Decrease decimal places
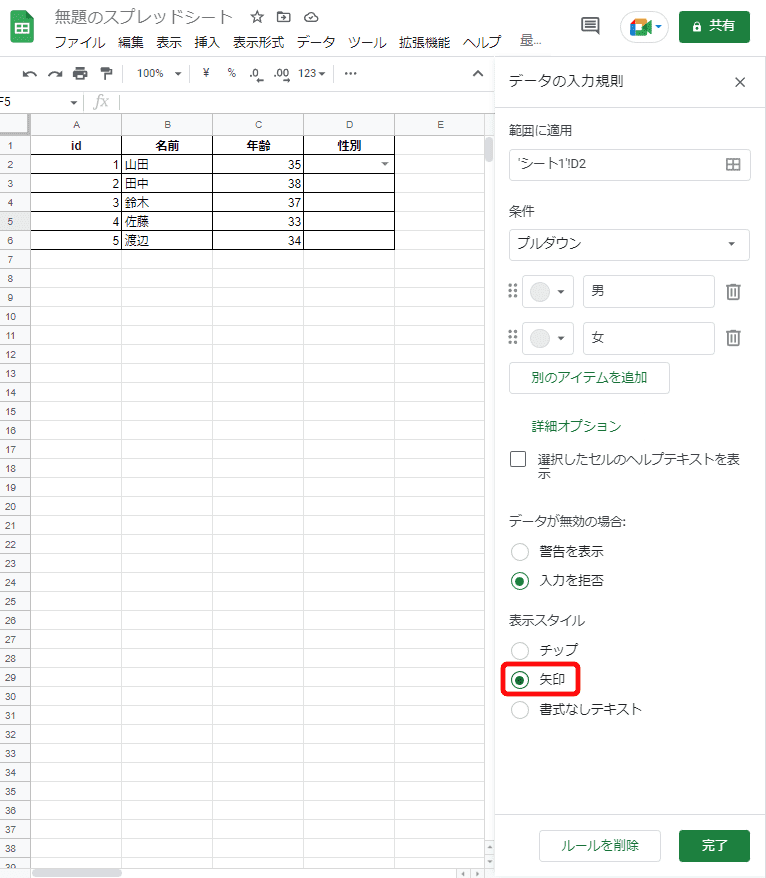The height and width of the screenshot is (878, 766). click(x=256, y=74)
